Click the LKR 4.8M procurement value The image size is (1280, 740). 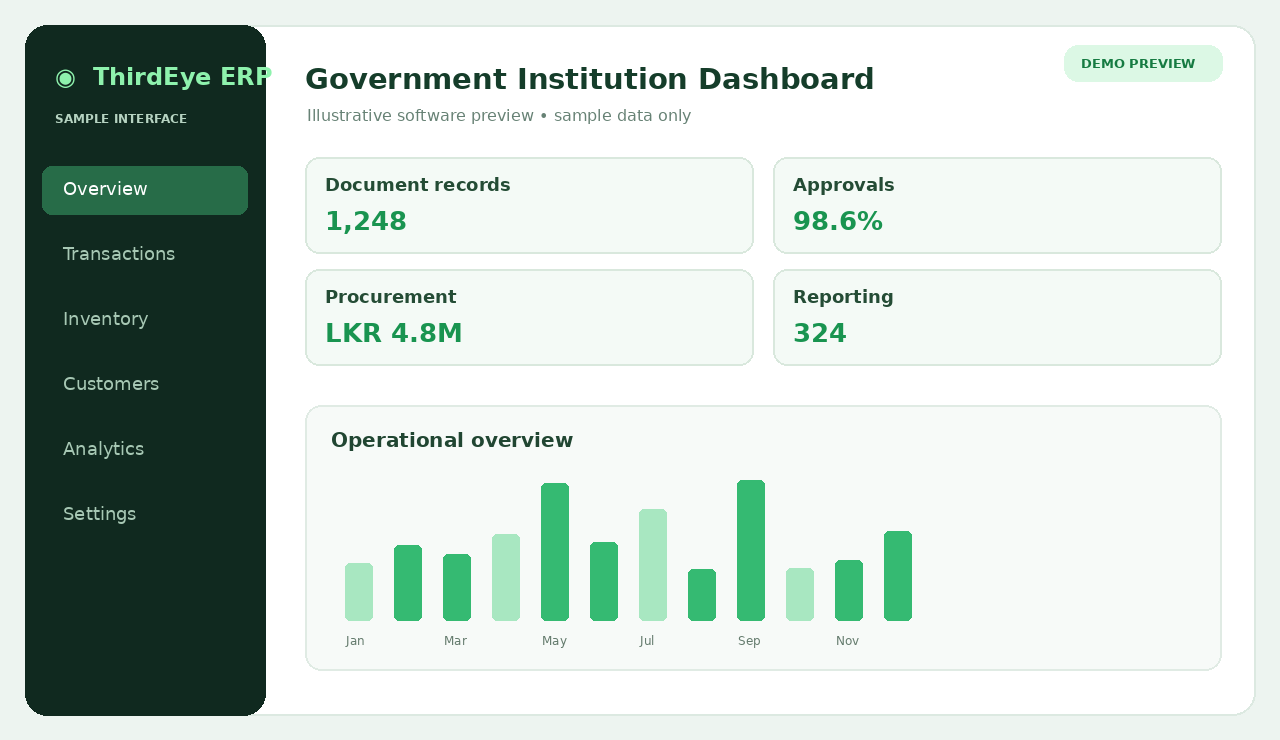tap(394, 334)
